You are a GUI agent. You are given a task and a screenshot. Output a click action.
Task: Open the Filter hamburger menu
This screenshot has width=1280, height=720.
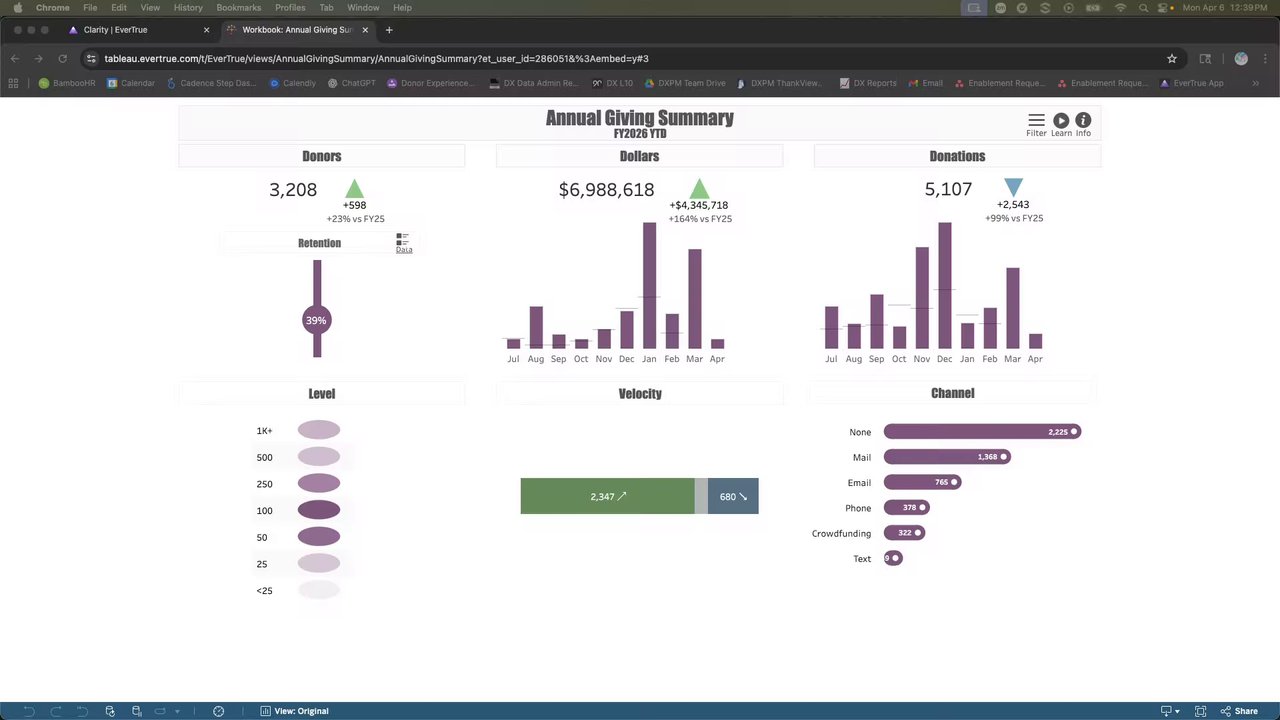[1036, 120]
